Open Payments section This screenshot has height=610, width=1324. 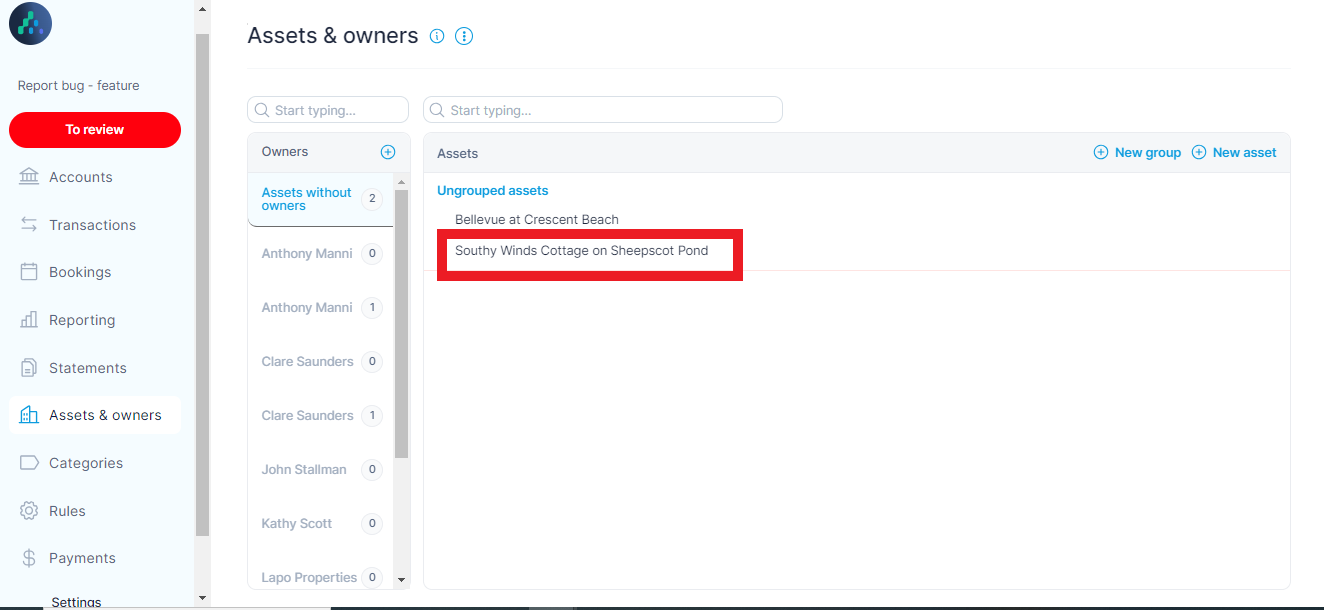[82, 558]
